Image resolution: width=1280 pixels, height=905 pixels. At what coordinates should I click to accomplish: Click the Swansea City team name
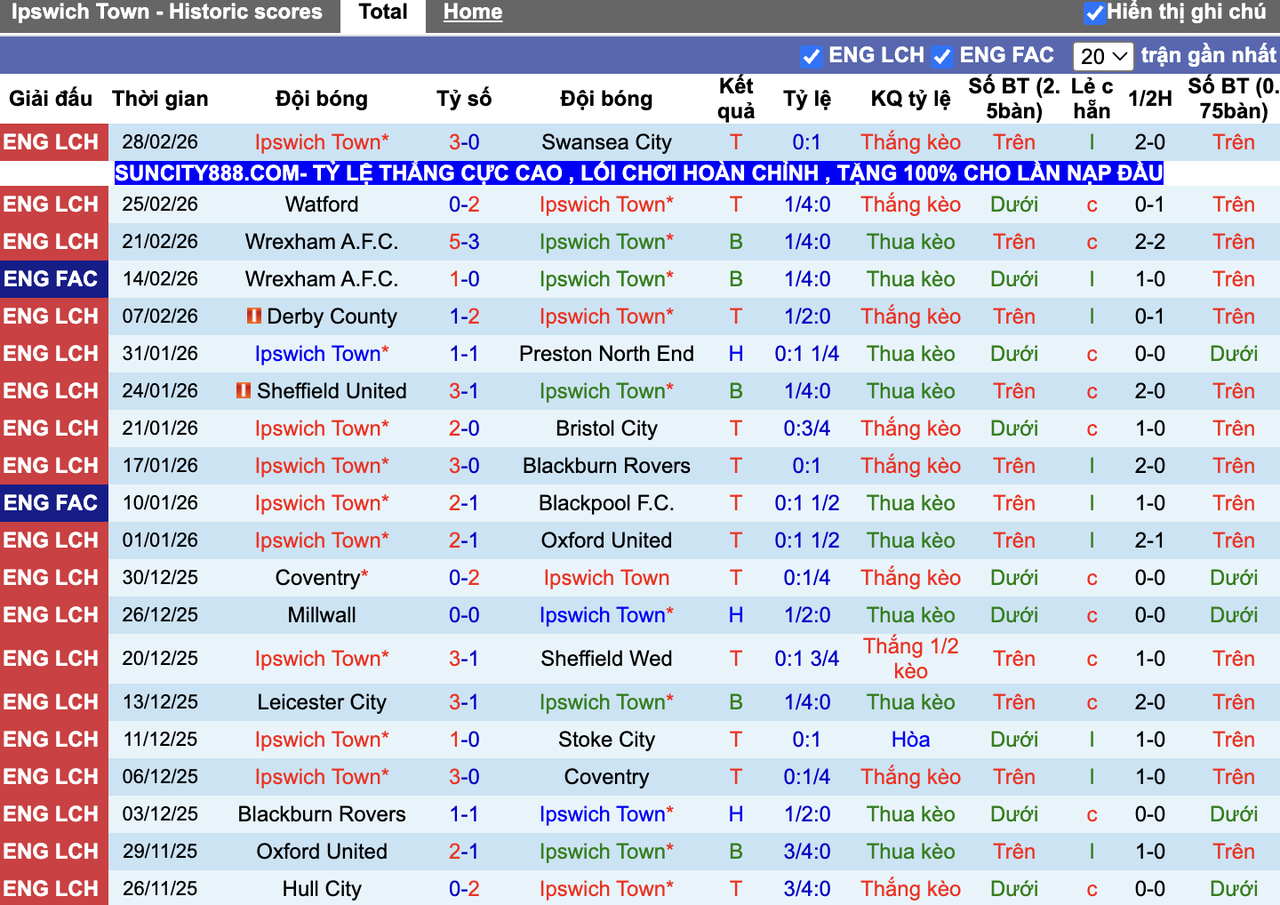click(x=606, y=142)
